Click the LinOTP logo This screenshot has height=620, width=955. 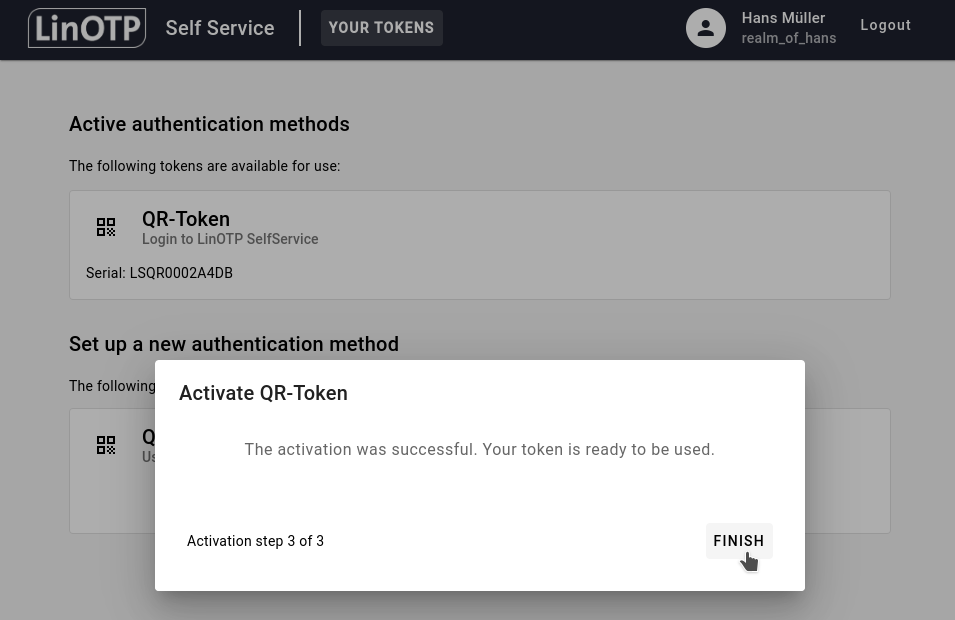tap(87, 28)
